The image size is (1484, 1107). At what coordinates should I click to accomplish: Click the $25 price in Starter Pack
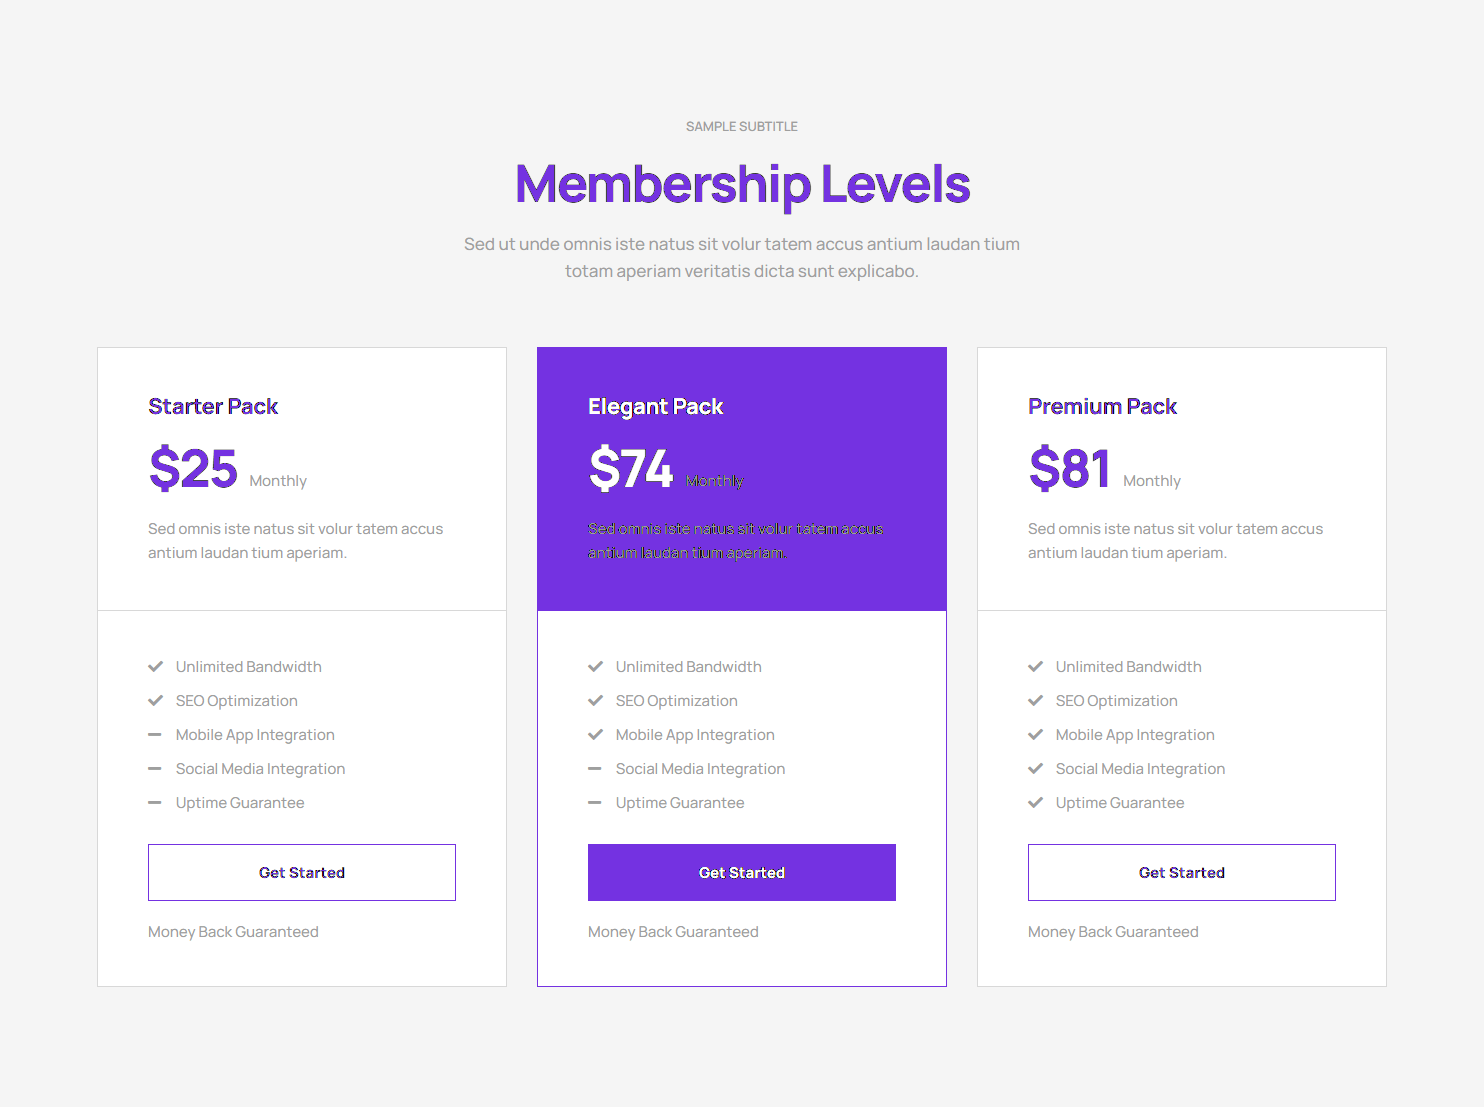(193, 468)
